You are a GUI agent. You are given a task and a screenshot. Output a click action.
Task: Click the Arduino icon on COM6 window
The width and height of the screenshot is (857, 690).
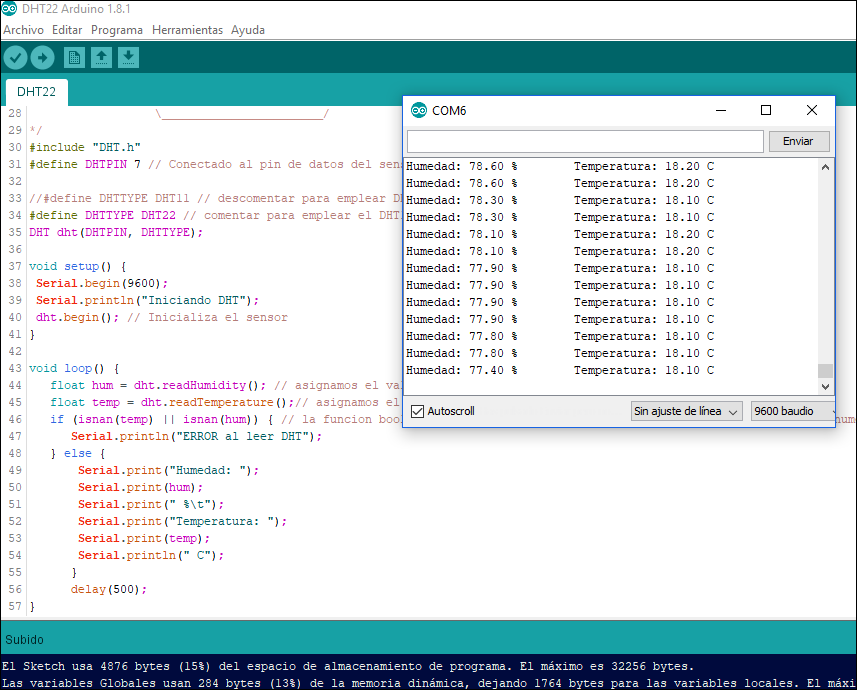(416, 110)
